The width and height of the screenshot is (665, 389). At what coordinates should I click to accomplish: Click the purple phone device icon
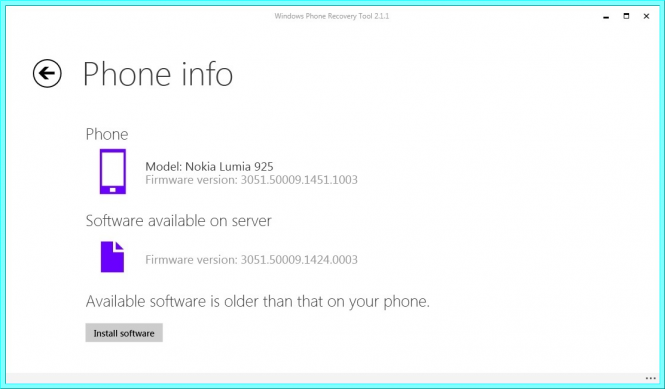pyautogui.click(x=113, y=171)
